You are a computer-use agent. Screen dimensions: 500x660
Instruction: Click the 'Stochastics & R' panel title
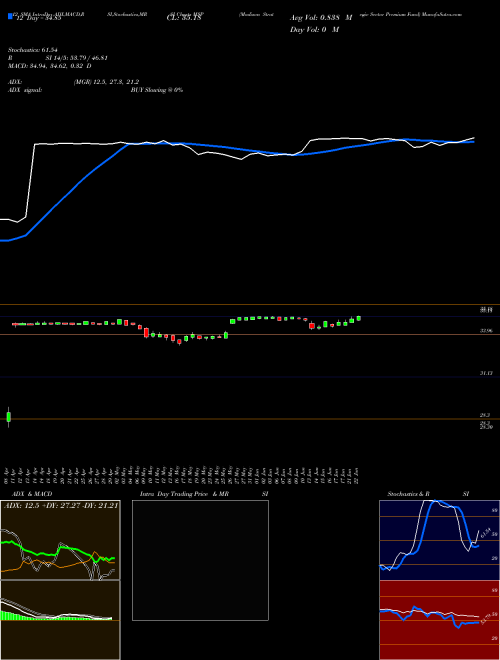(x=408, y=494)
